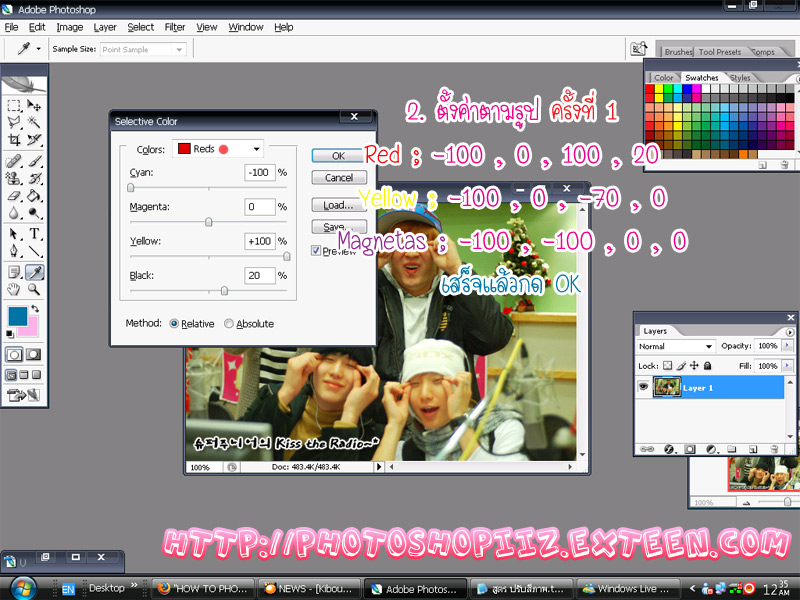This screenshot has height=600, width=800.
Task: Select the Move tool
Action: pos(34,106)
